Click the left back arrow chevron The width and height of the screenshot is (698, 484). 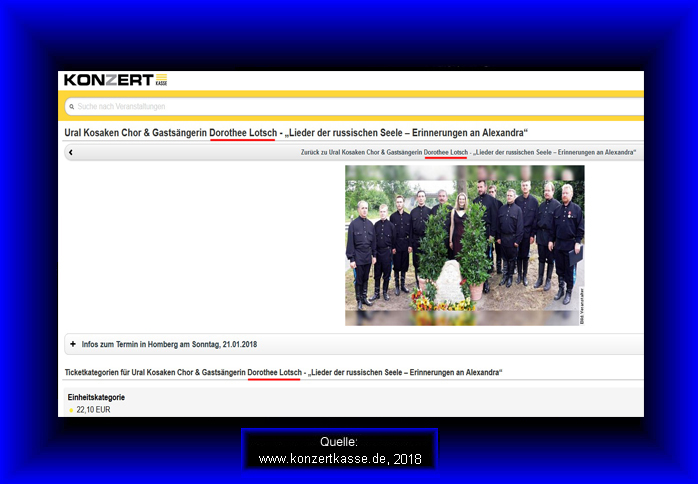click(x=71, y=153)
